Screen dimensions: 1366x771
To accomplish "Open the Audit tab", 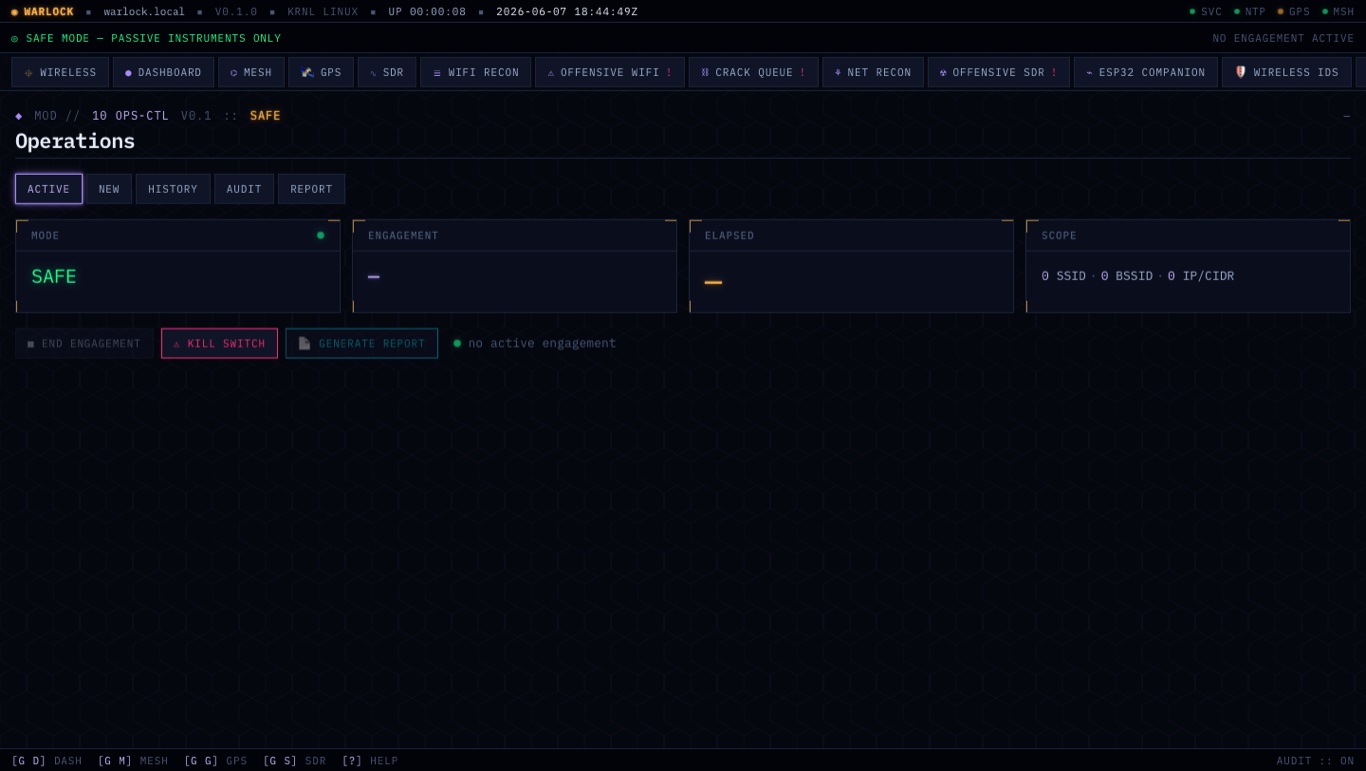I will pos(244,189).
